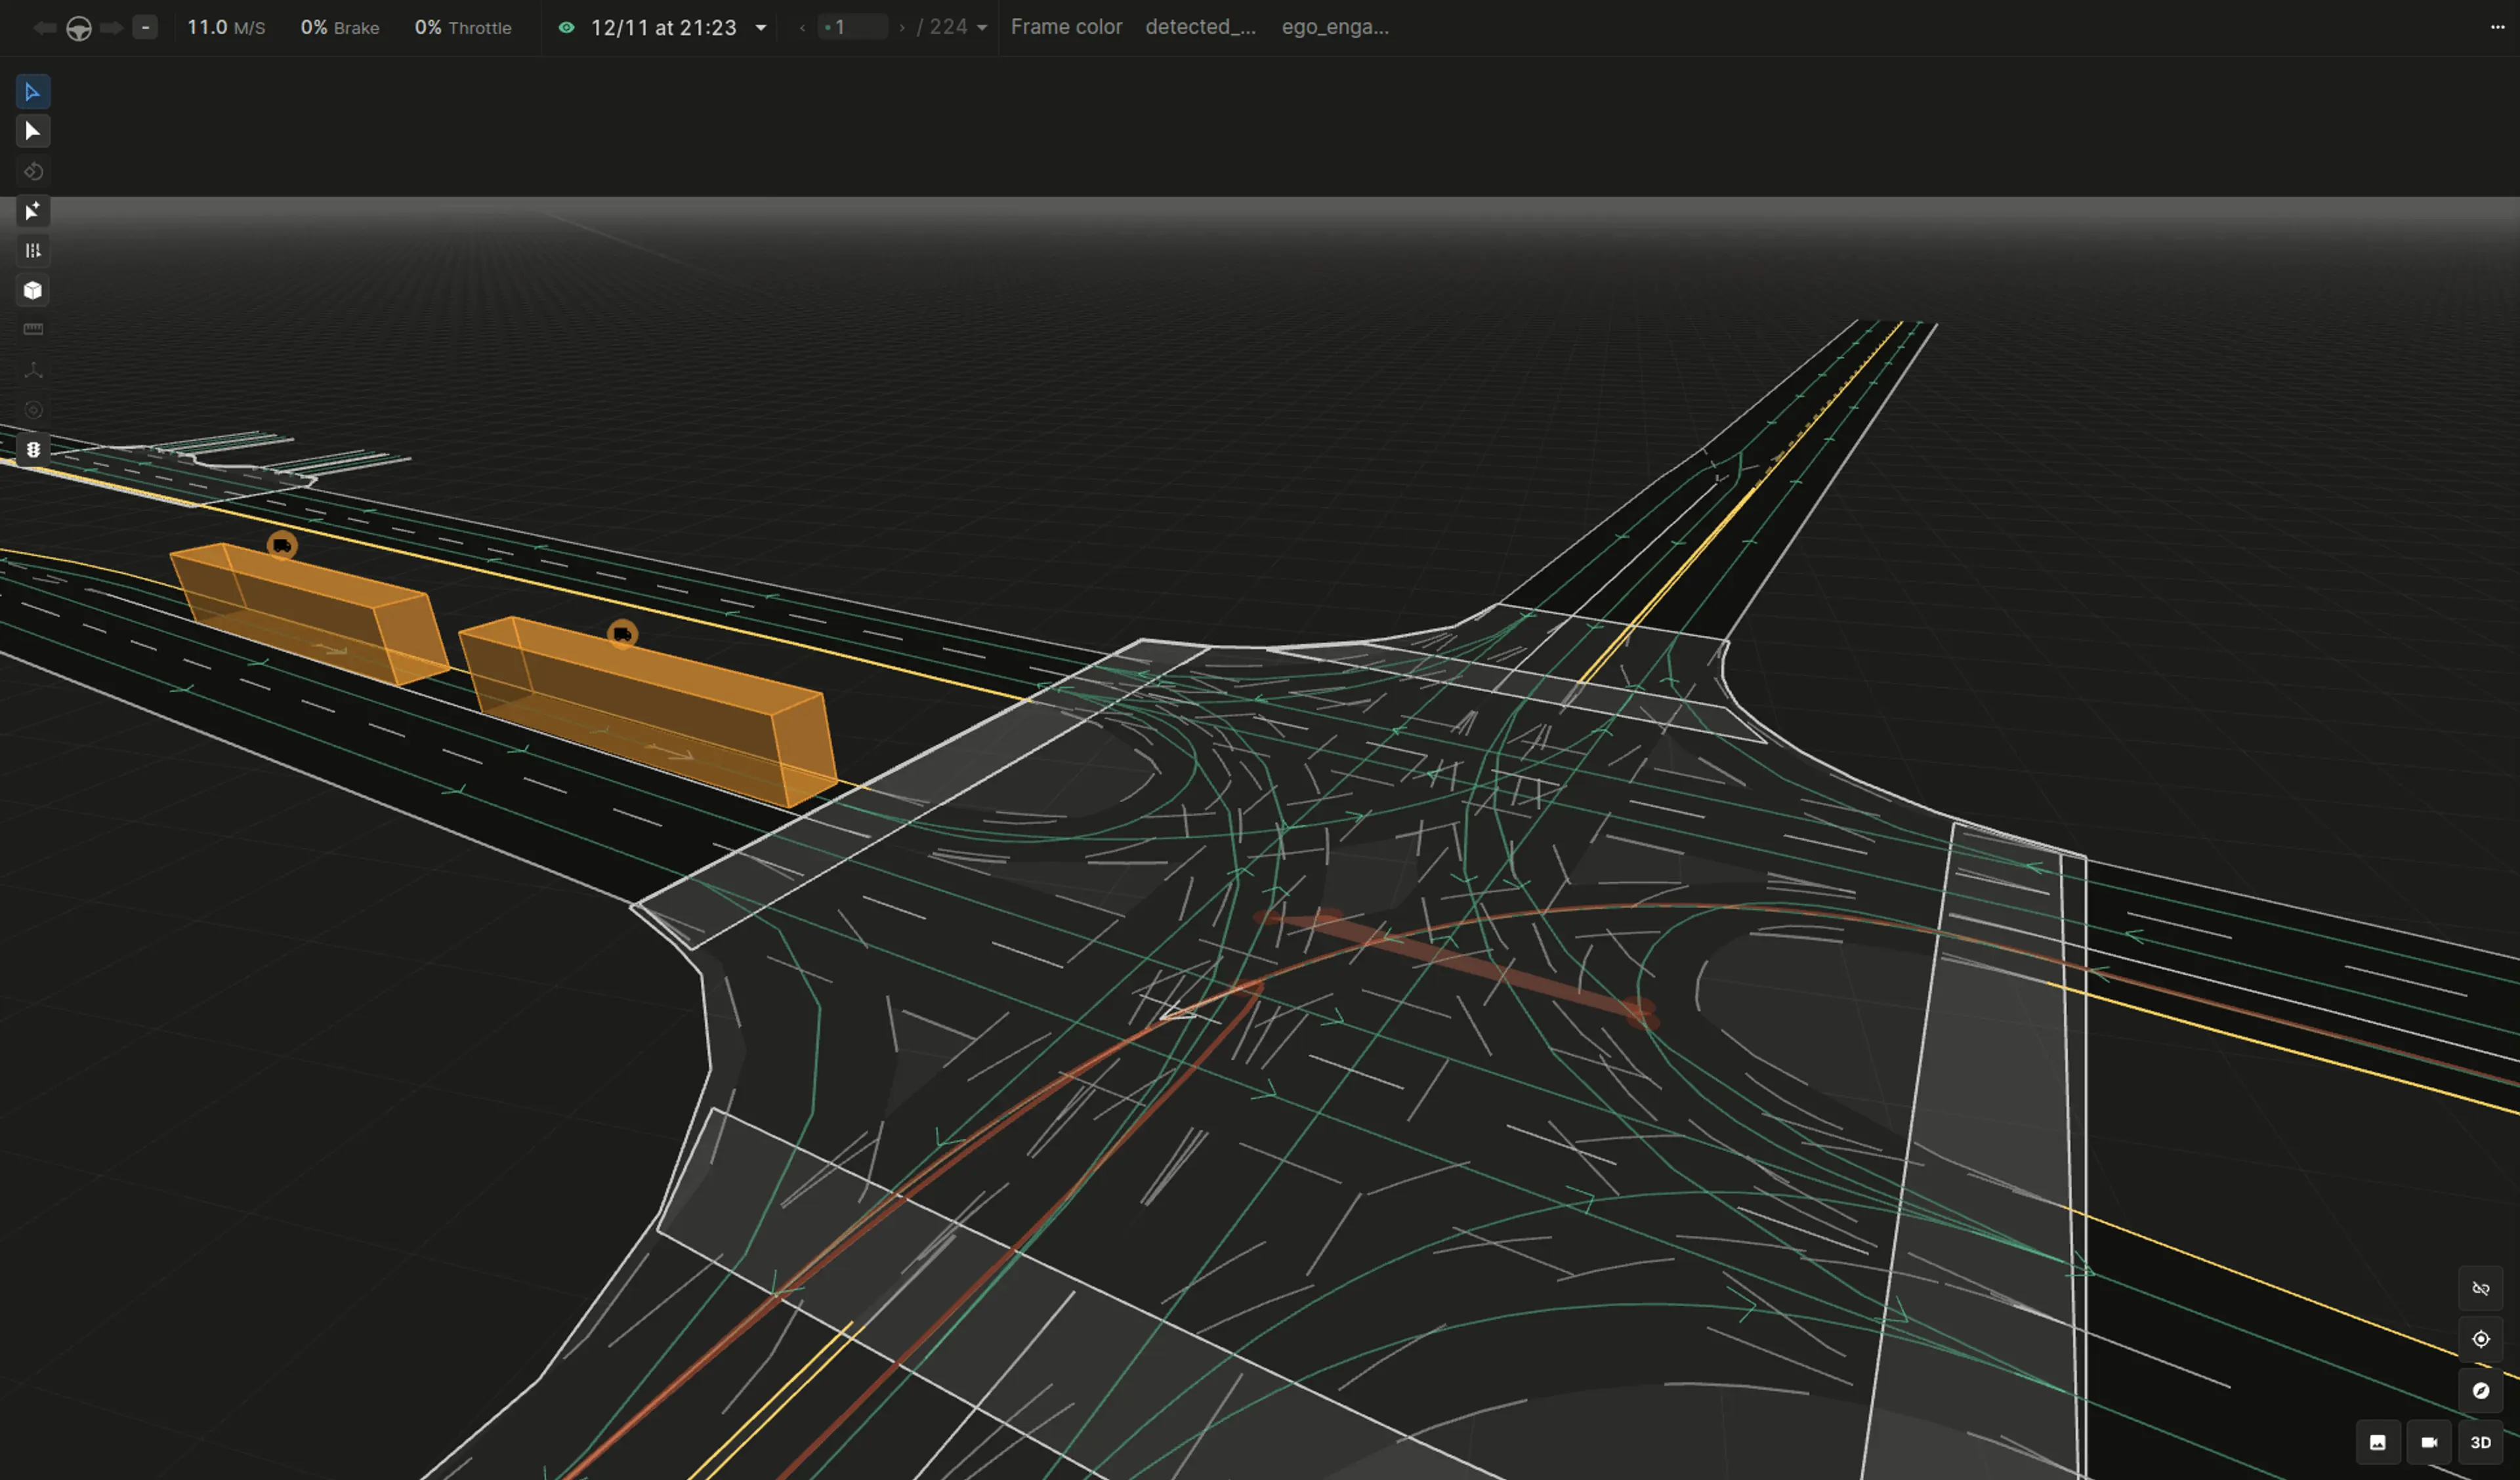Select the solid white arrow tool

[x=32, y=131]
